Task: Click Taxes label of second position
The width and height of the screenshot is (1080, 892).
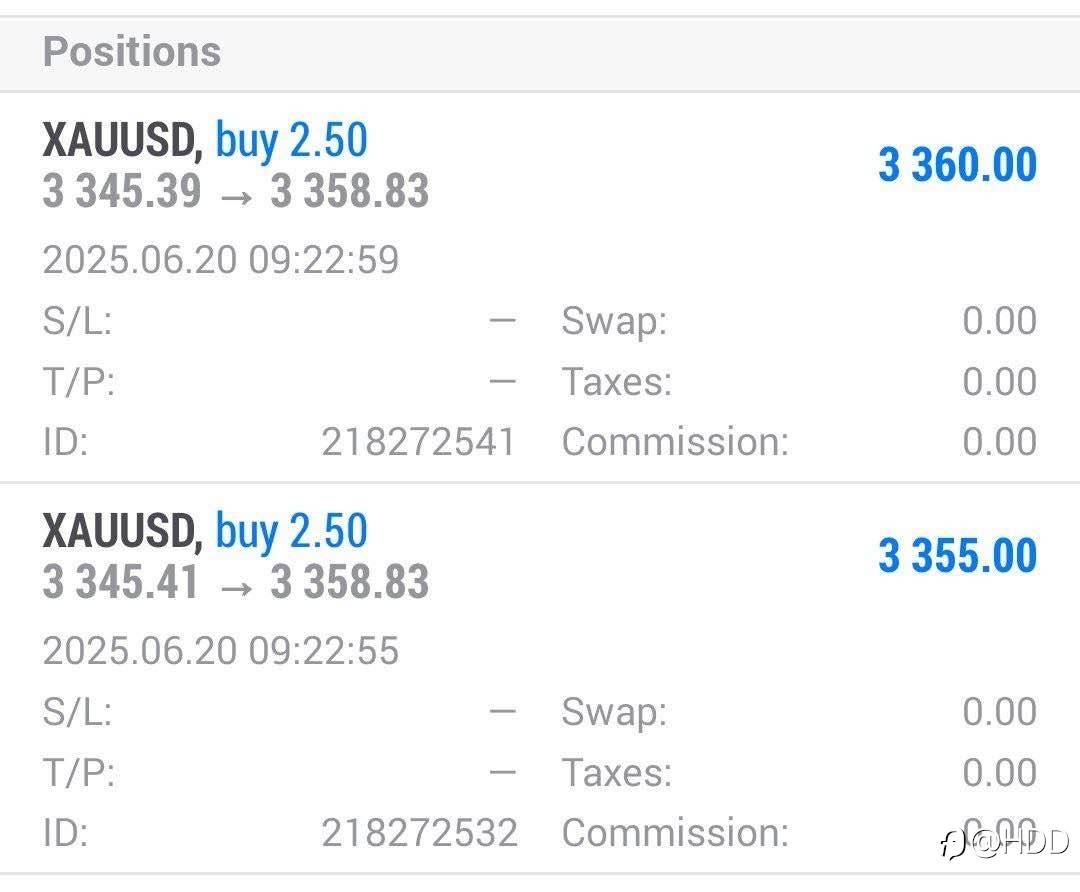Action: (616, 772)
